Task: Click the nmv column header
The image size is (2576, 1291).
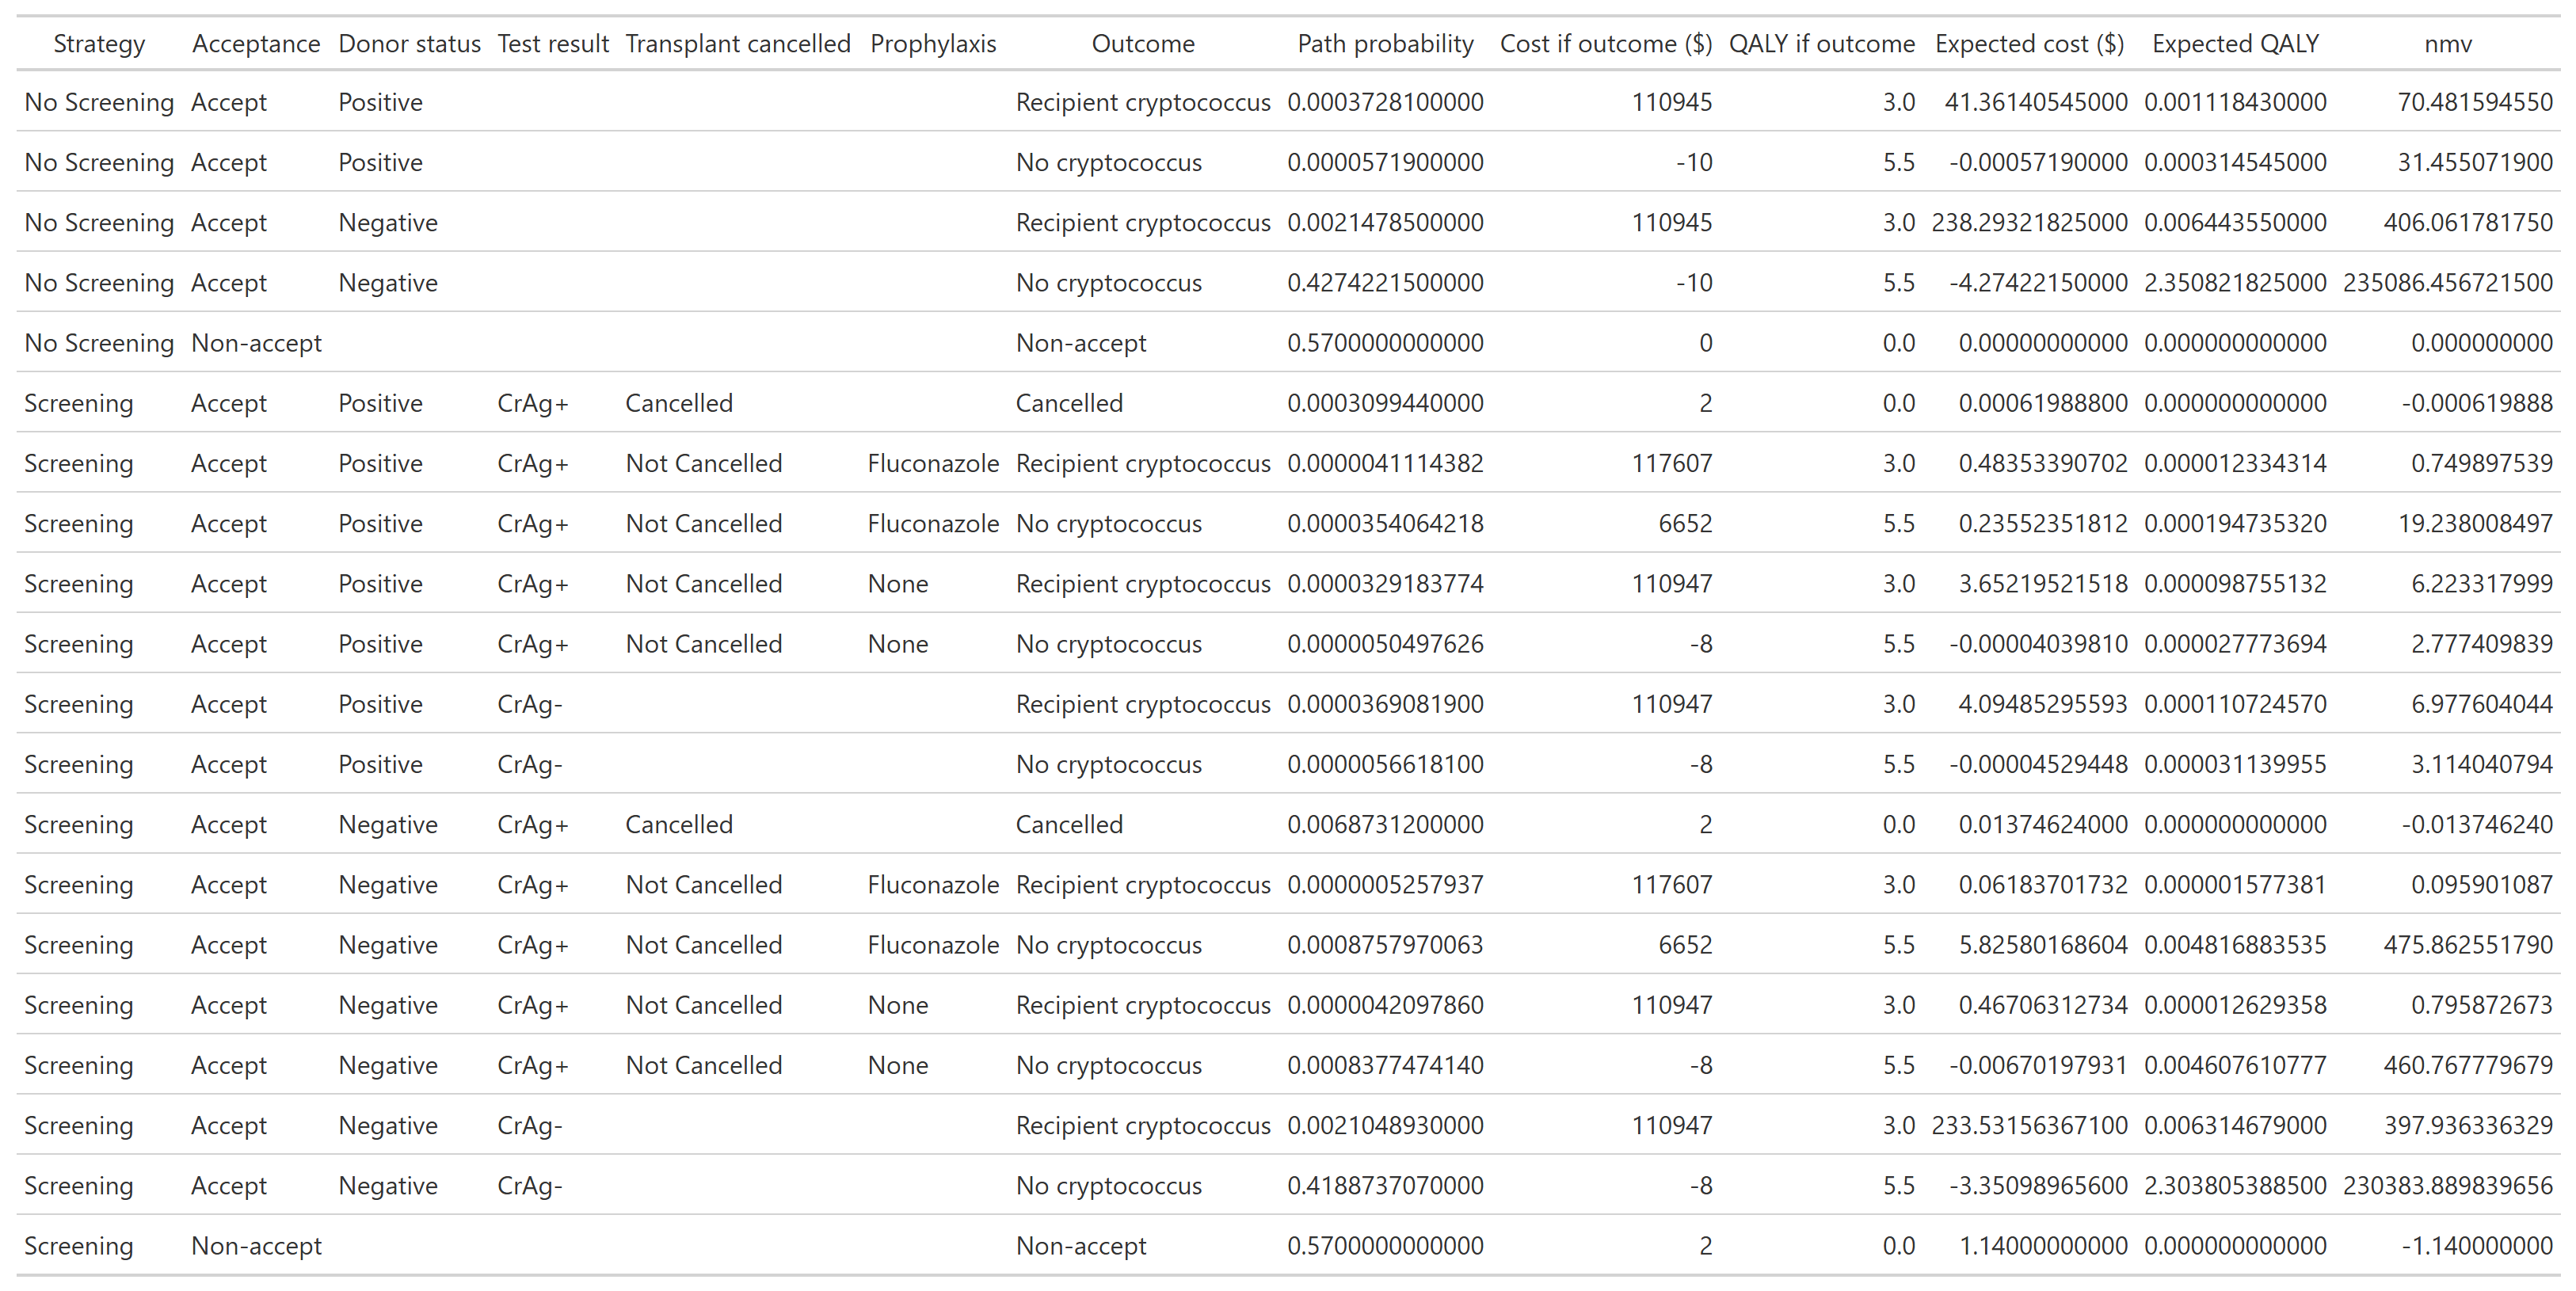Action: (x=2448, y=44)
